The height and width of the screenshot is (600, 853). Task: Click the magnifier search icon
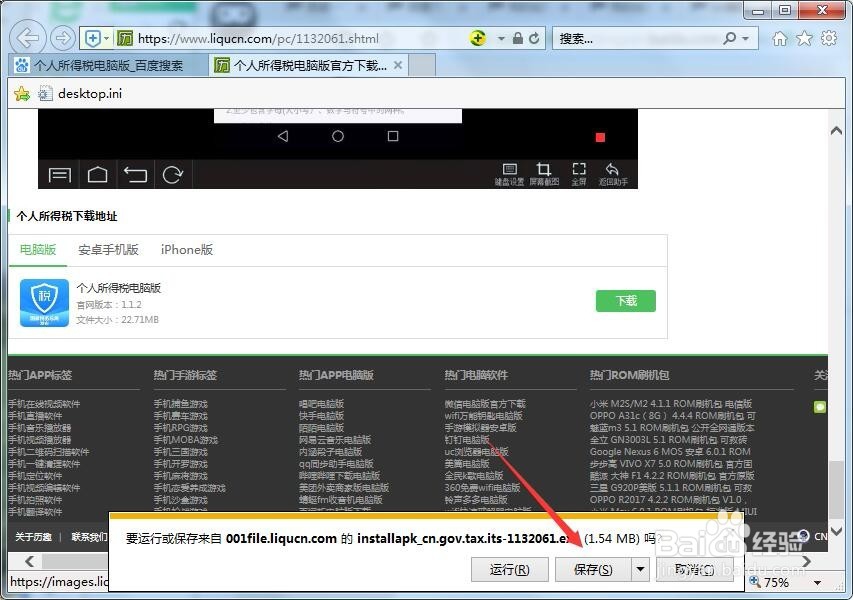point(730,38)
